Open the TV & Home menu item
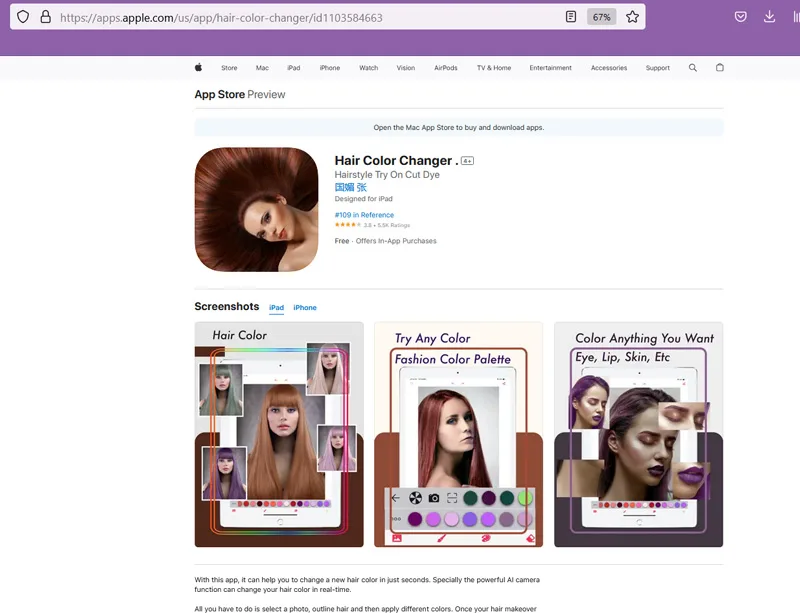Viewport: 800px width, 613px height. tap(494, 68)
